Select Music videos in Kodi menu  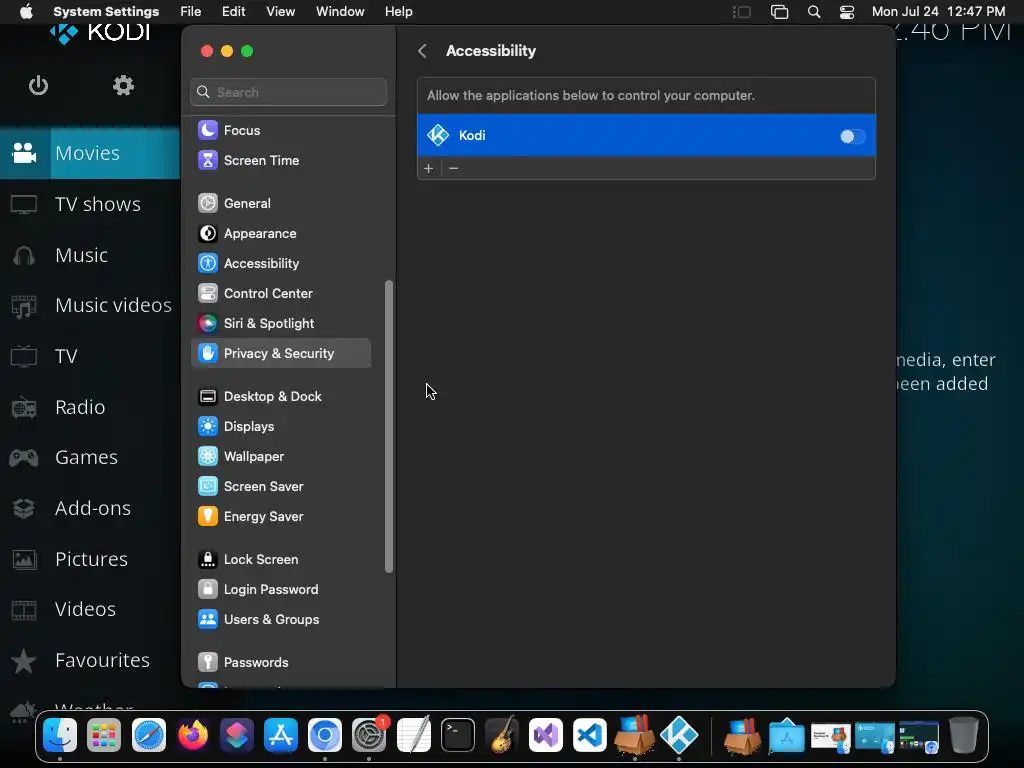pyautogui.click(x=90, y=305)
